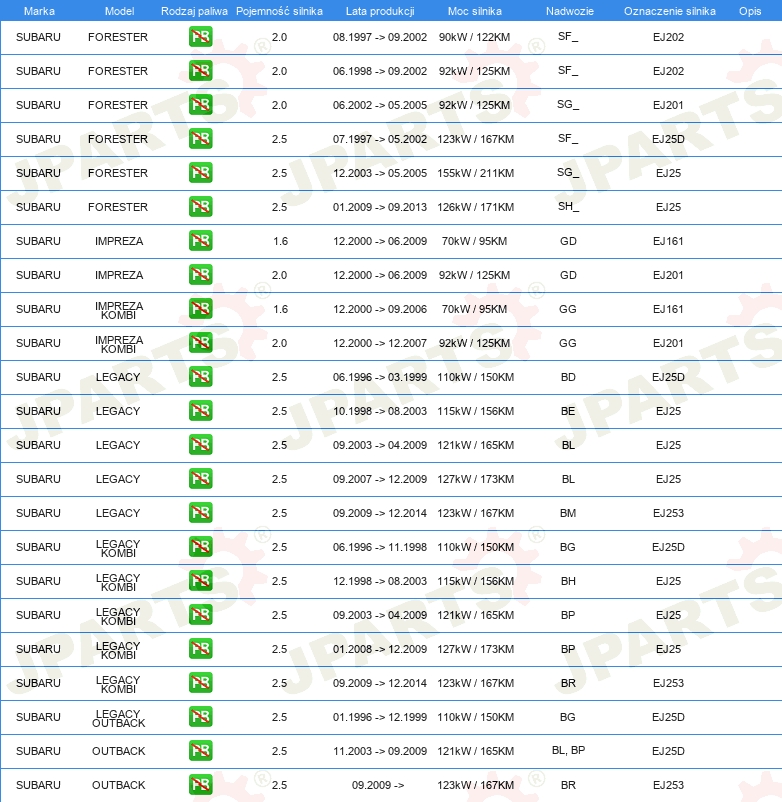Screen dimensions: 782x802
Task: Click fuel icon in the Impreza Kombi 1.6 row
Action: [200, 309]
